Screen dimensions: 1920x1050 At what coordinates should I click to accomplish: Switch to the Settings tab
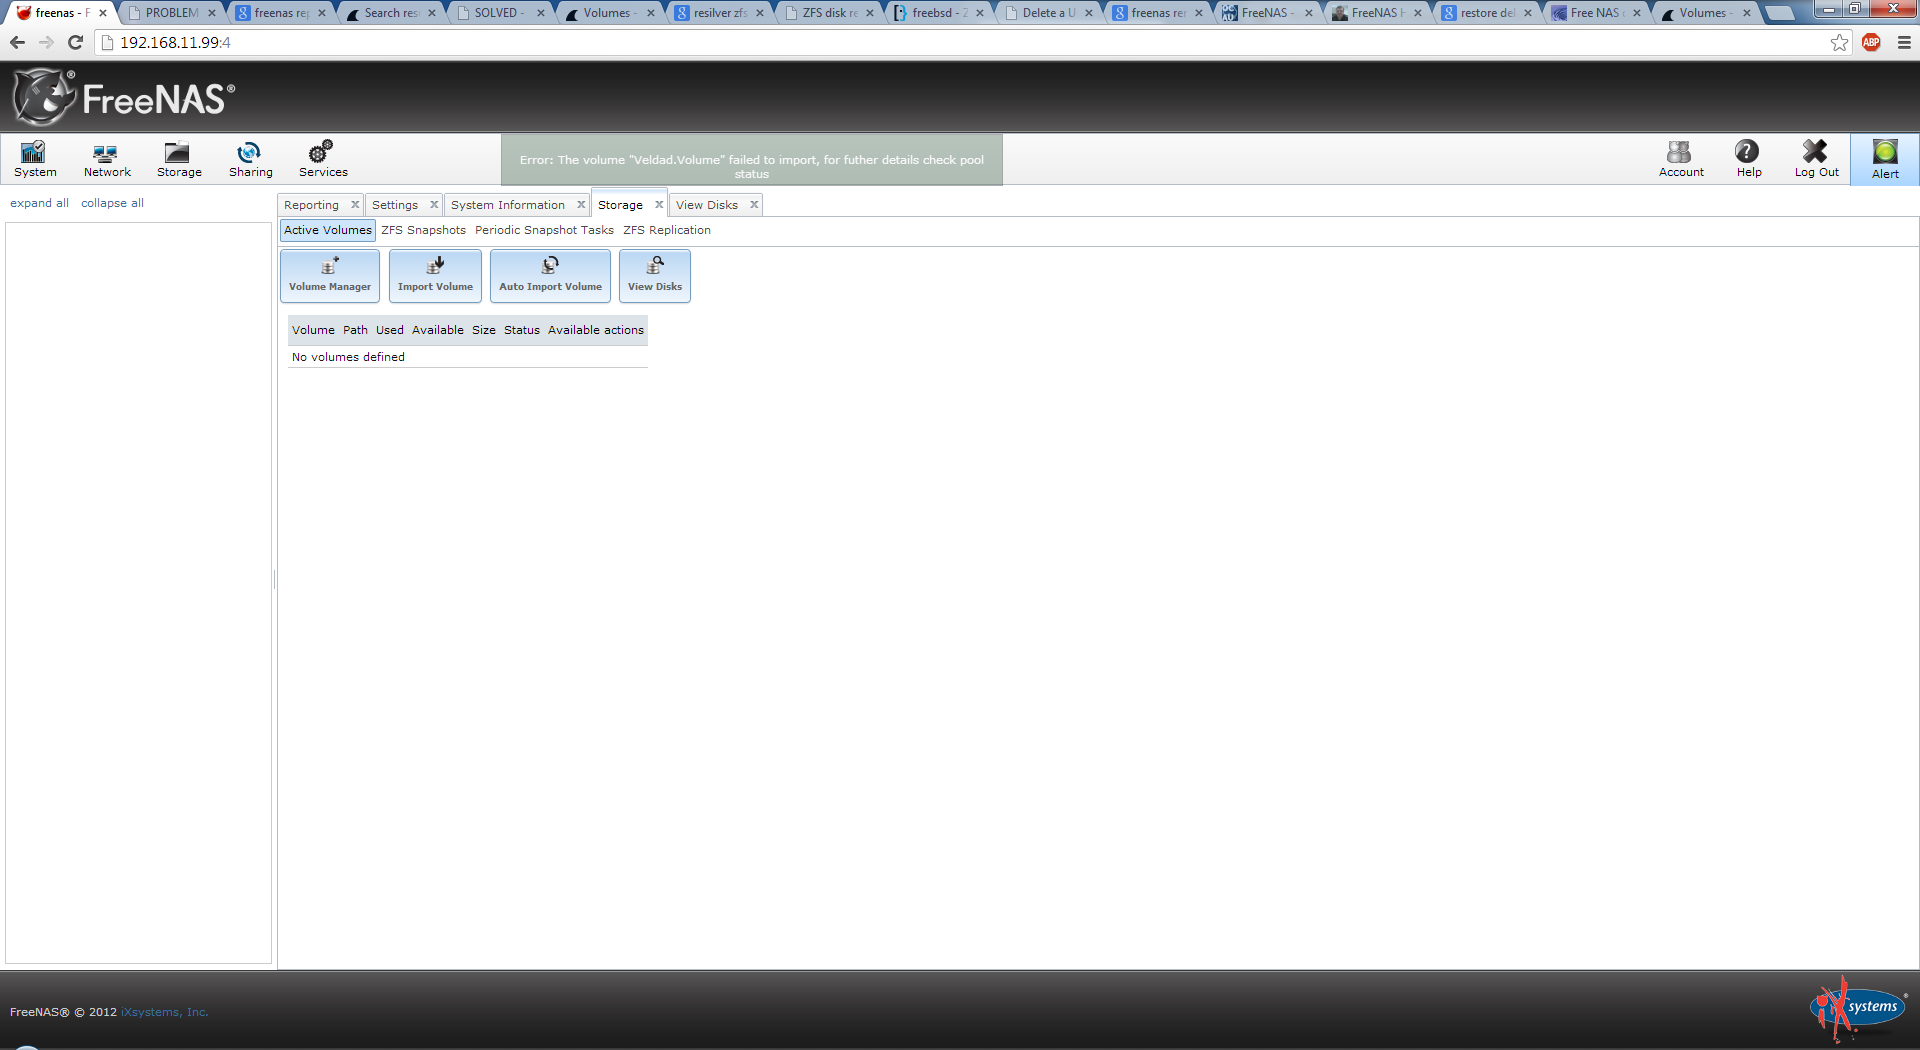click(395, 205)
